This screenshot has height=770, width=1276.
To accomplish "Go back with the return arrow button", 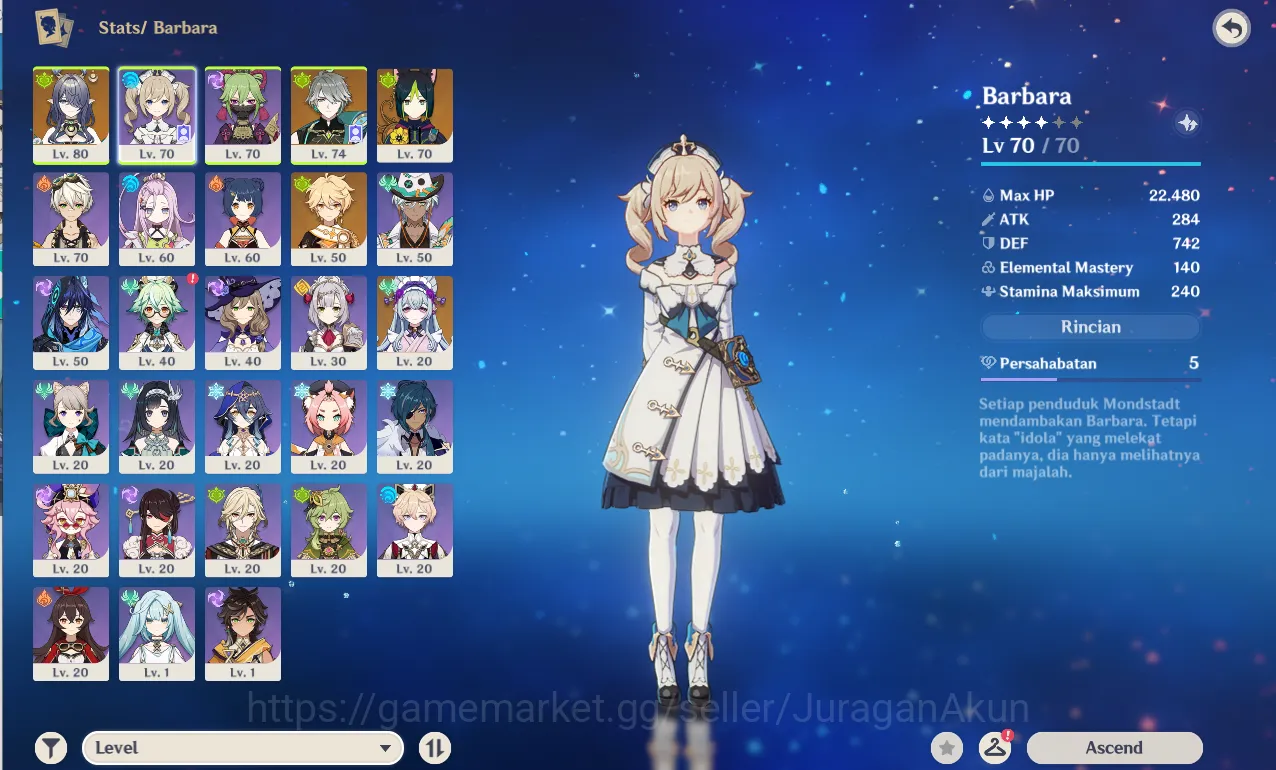I will [1232, 28].
